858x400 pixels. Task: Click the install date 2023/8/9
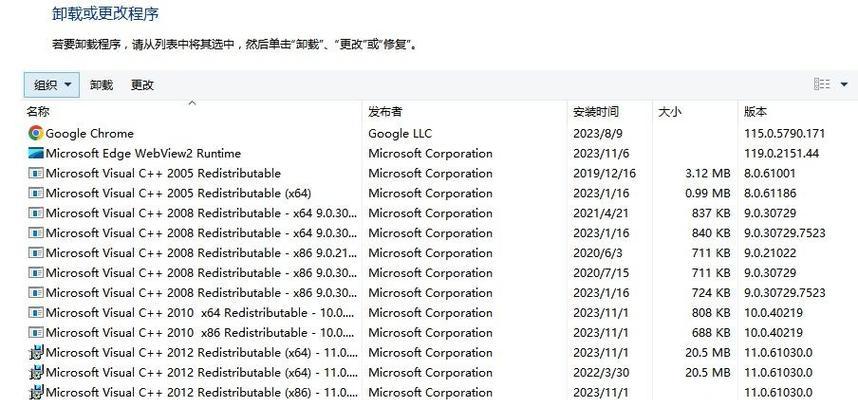[x=598, y=134]
